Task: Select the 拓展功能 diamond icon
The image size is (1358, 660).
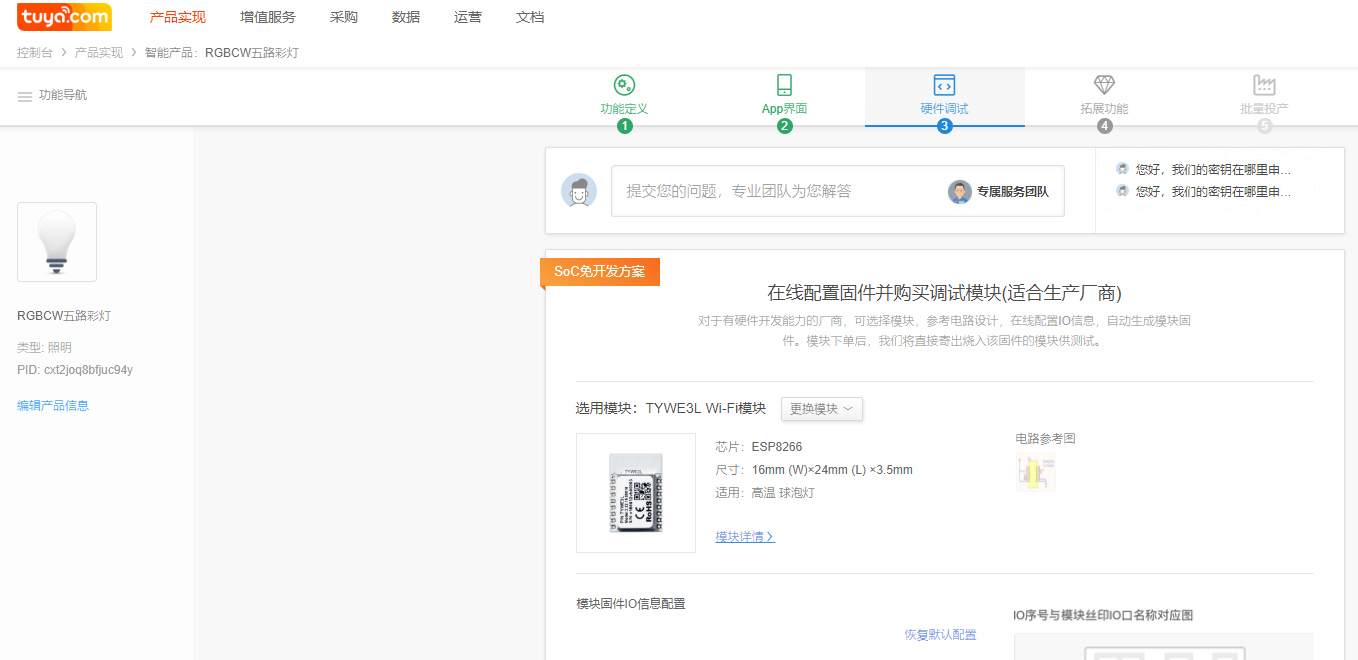Action: (x=1104, y=85)
